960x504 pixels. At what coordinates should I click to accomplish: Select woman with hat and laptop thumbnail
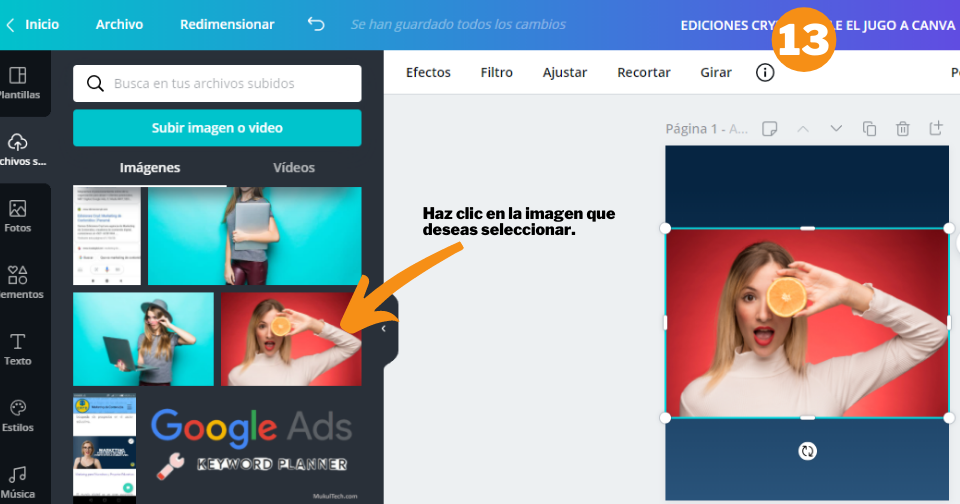143,339
